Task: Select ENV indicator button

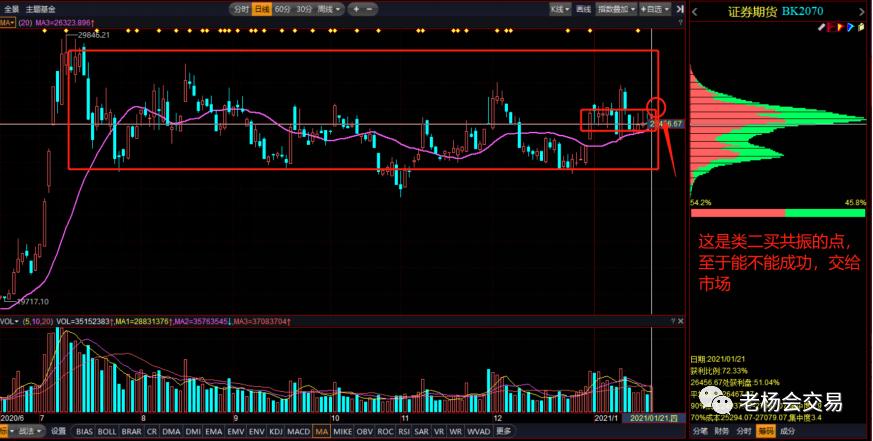Action: pos(257,432)
